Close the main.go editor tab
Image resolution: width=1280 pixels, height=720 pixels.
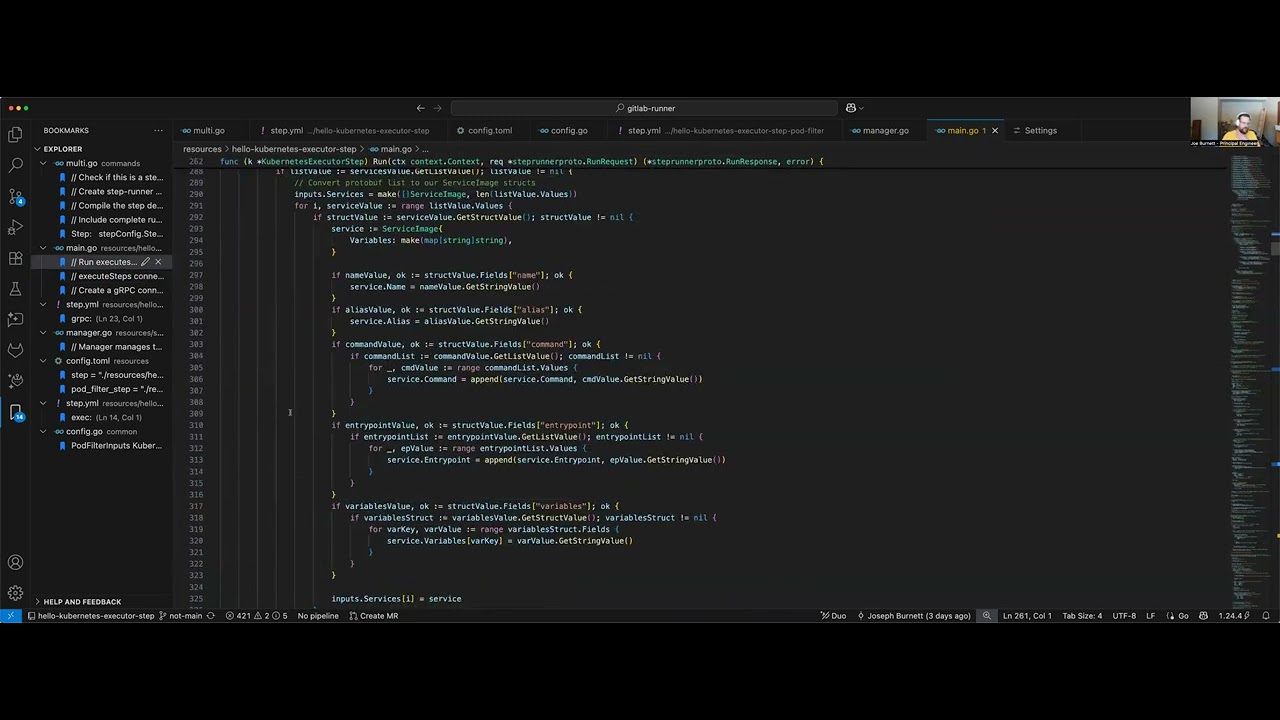[x=995, y=130]
